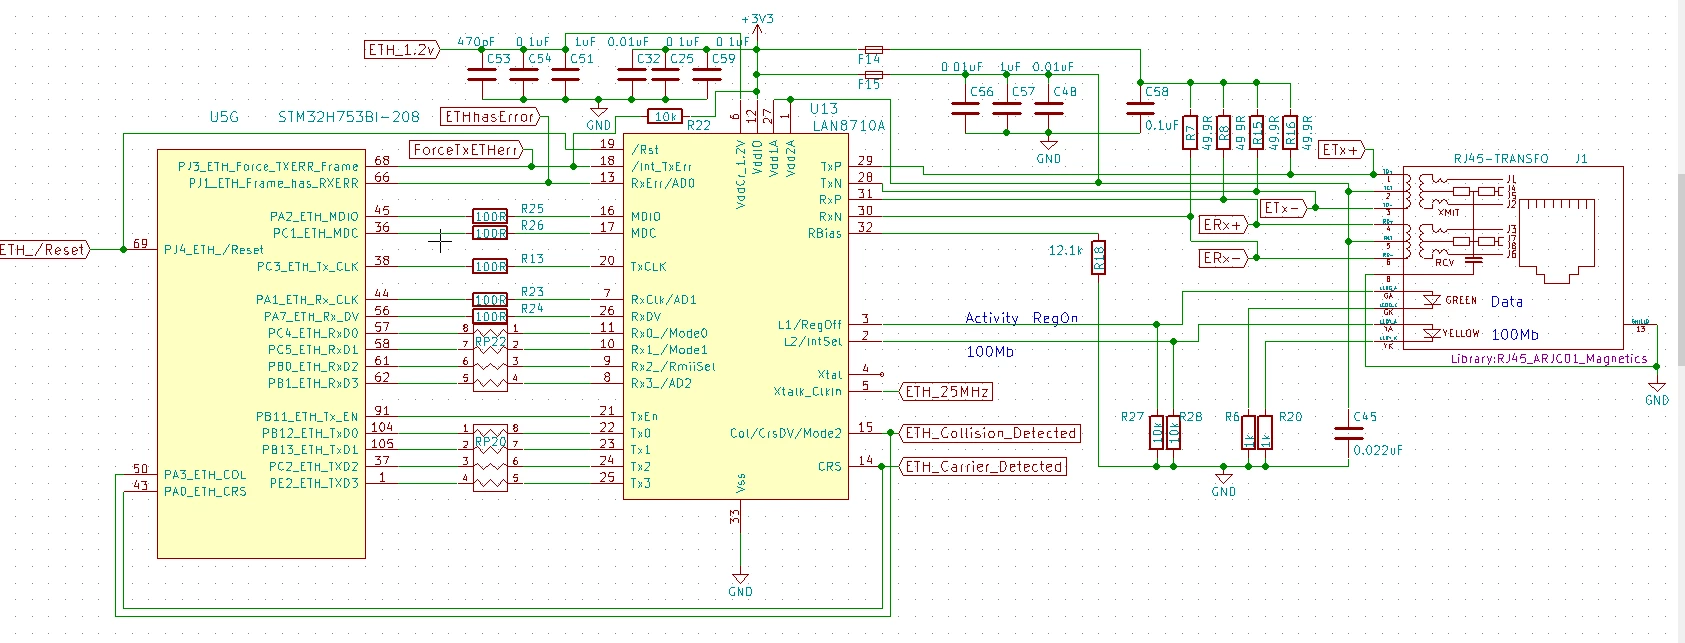Select the +3V3 power symbol
The width and height of the screenshot is (1685, 643).
(x=757, y=28)
